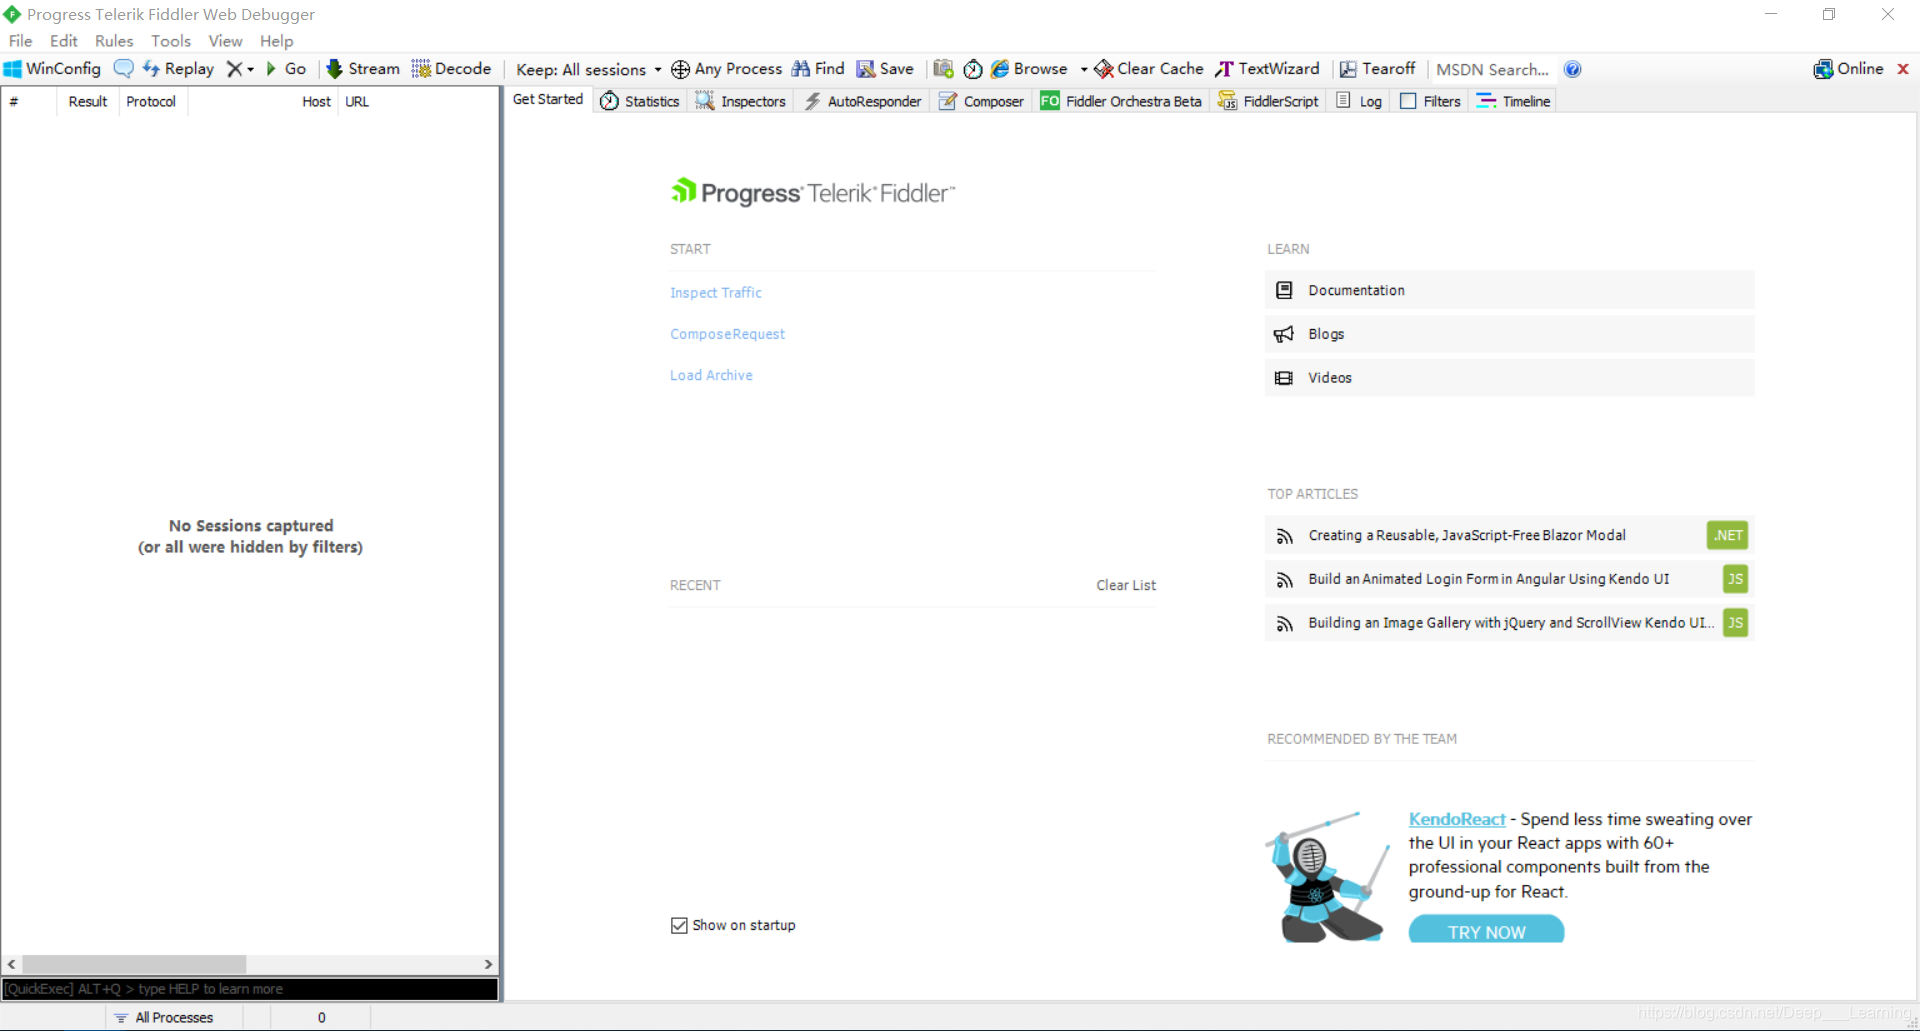Viewport: 1920px width, 1031px height.
Task: Click the Load Archive link
Action: pyautogui.click(x=711, y=375)
